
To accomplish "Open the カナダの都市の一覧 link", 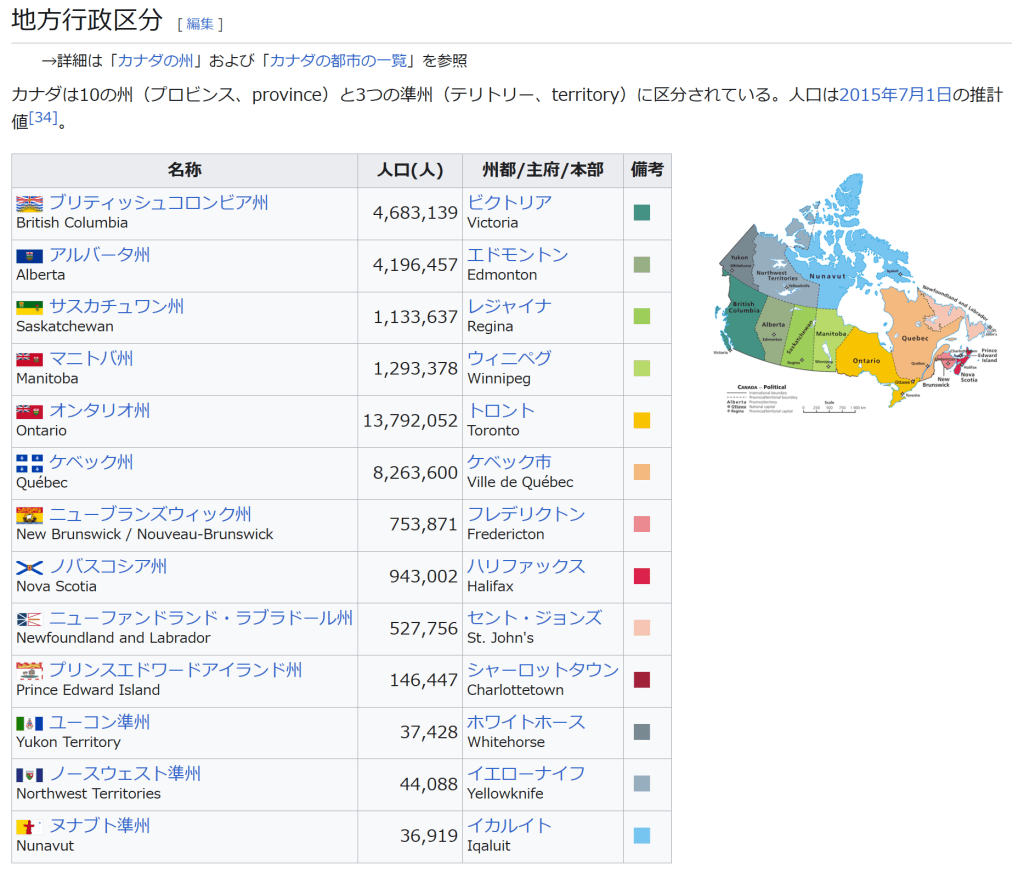I will (338, 61).
